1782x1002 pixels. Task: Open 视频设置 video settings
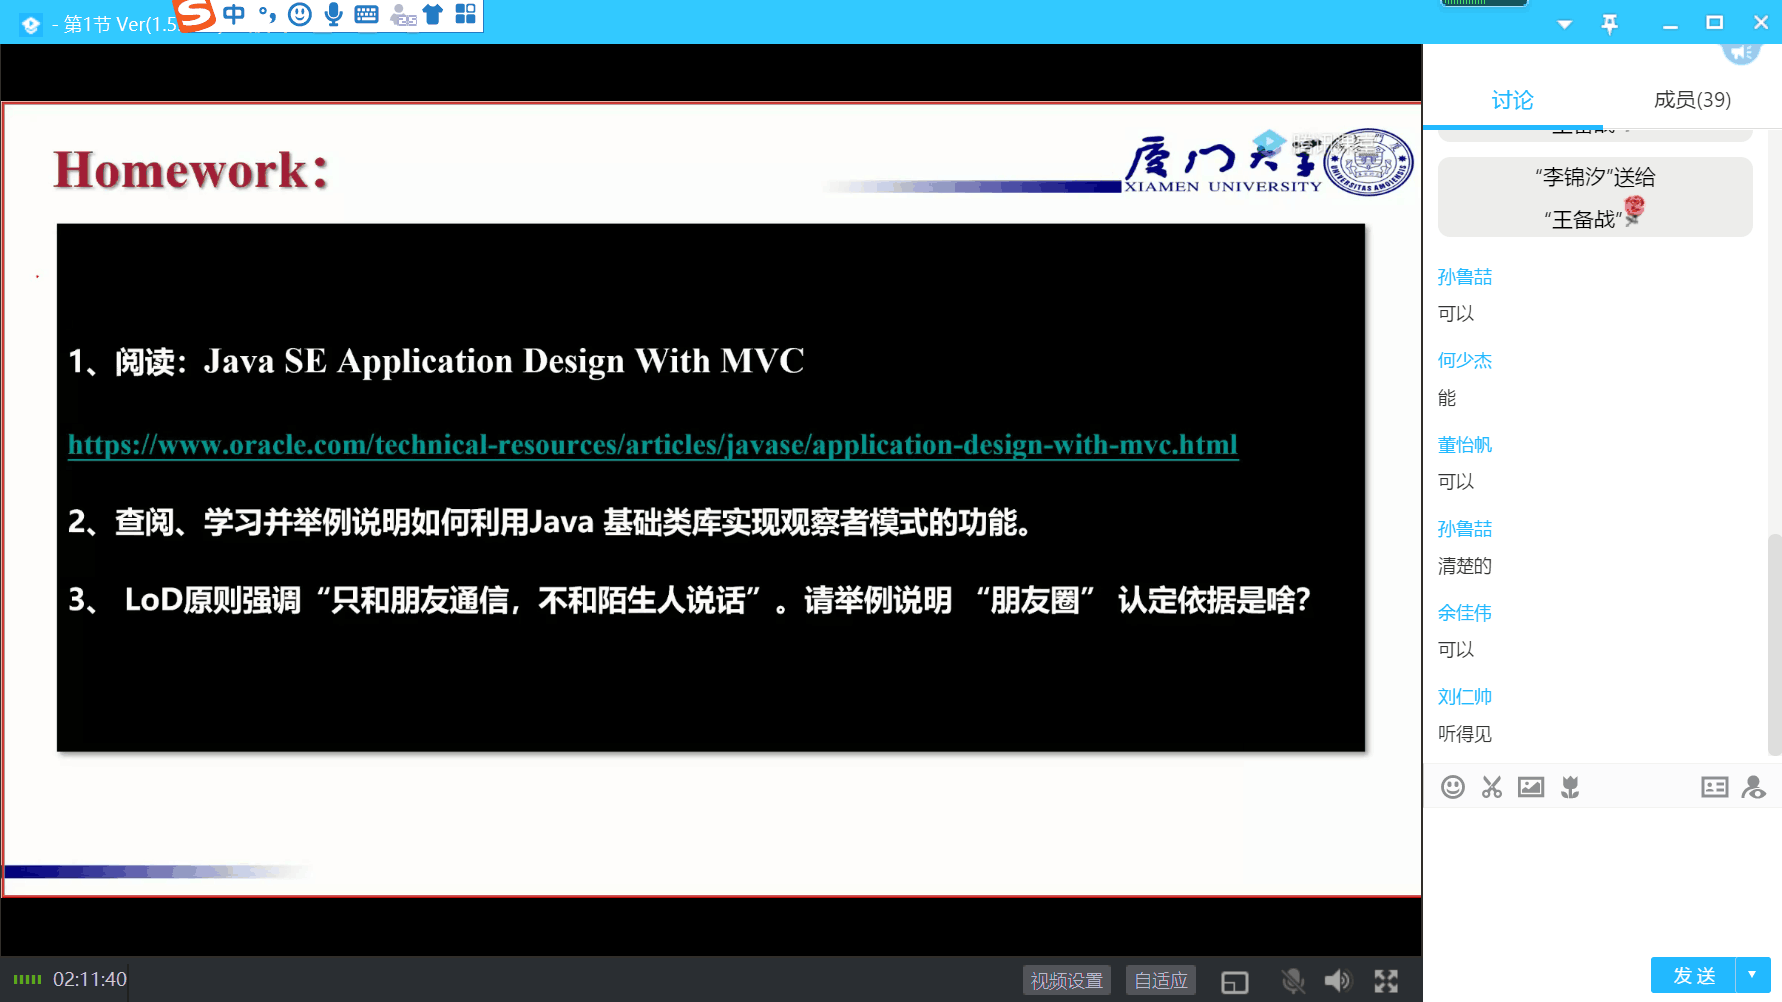[x=1066, y=981]
